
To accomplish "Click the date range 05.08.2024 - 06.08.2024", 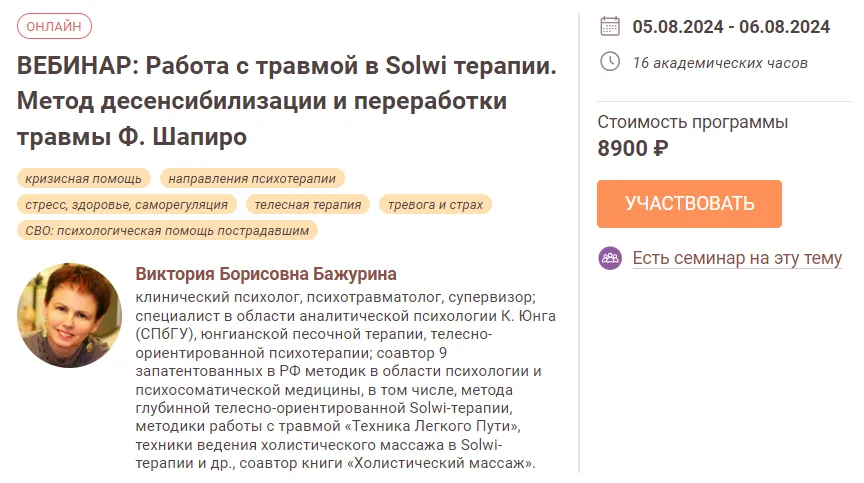I will click(731, 27).
